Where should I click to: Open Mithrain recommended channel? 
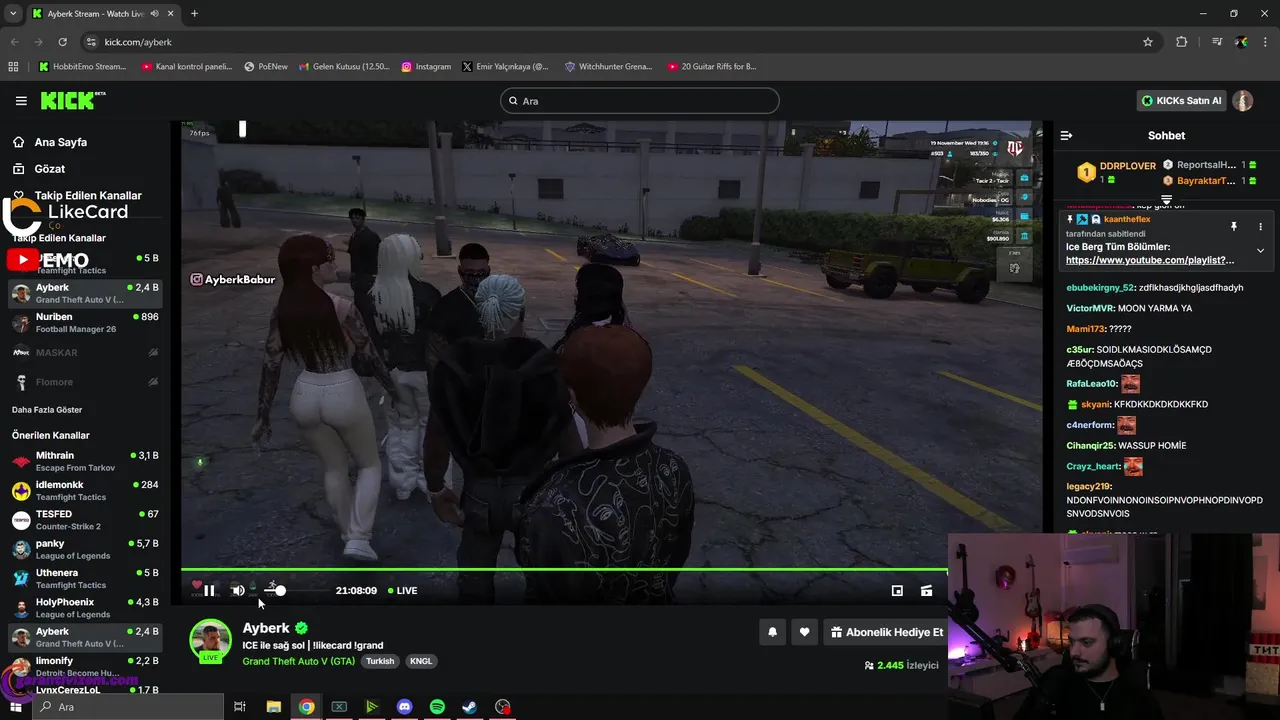click(x=85, y=461)
